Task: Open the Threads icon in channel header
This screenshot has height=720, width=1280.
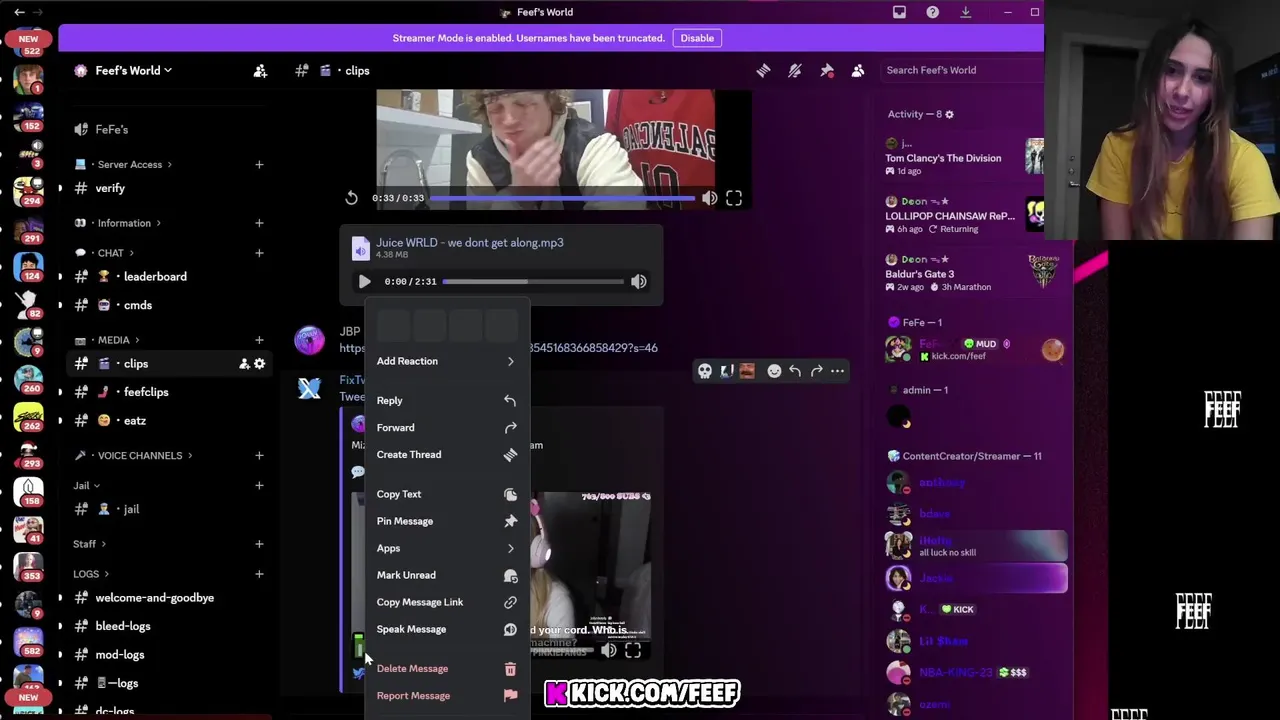Action: coord(763,70)
